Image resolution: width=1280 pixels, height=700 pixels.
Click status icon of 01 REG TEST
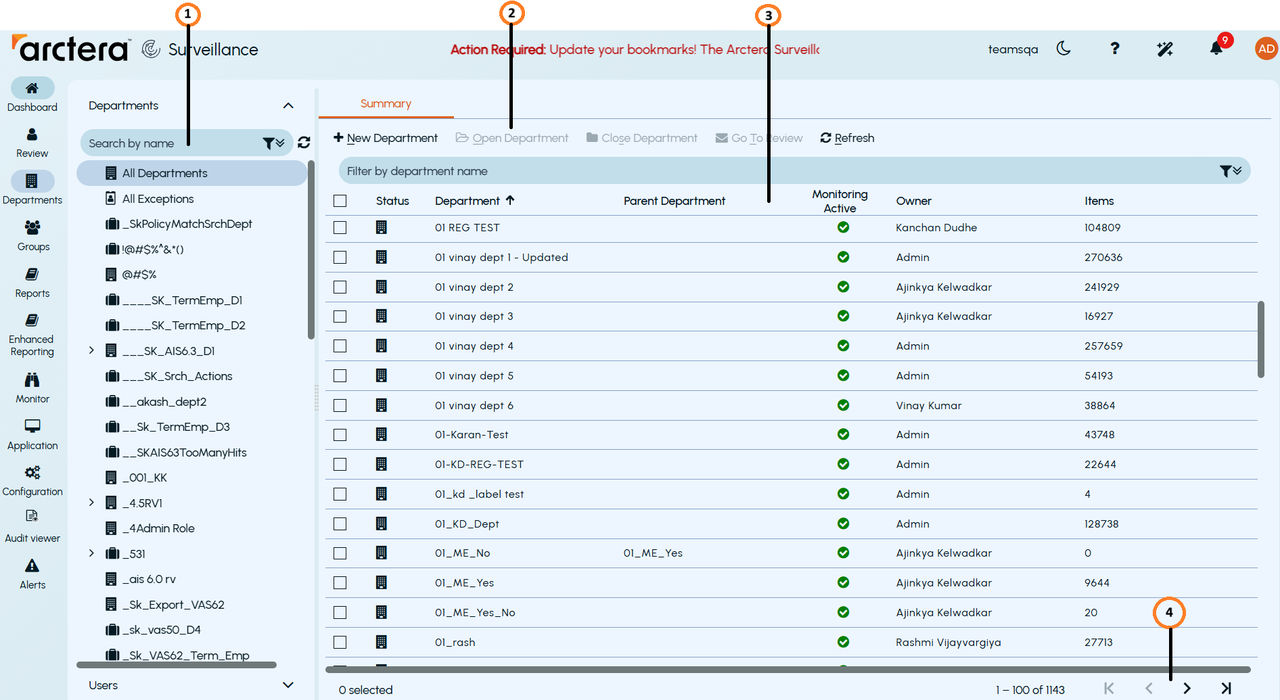[381, 227]
